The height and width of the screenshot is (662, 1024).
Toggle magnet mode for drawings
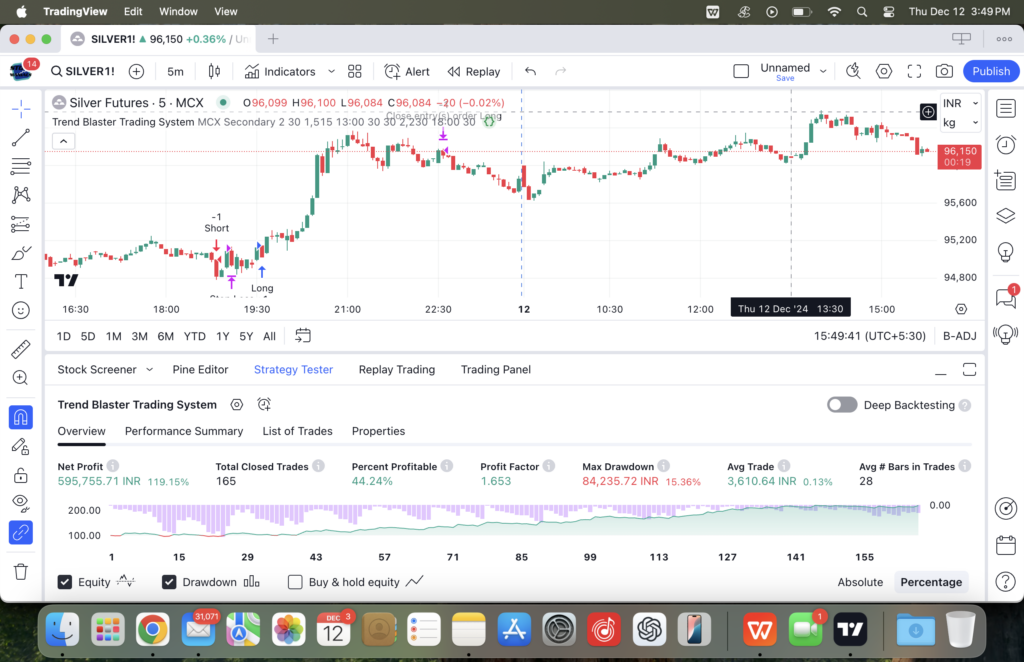[21, 417]
